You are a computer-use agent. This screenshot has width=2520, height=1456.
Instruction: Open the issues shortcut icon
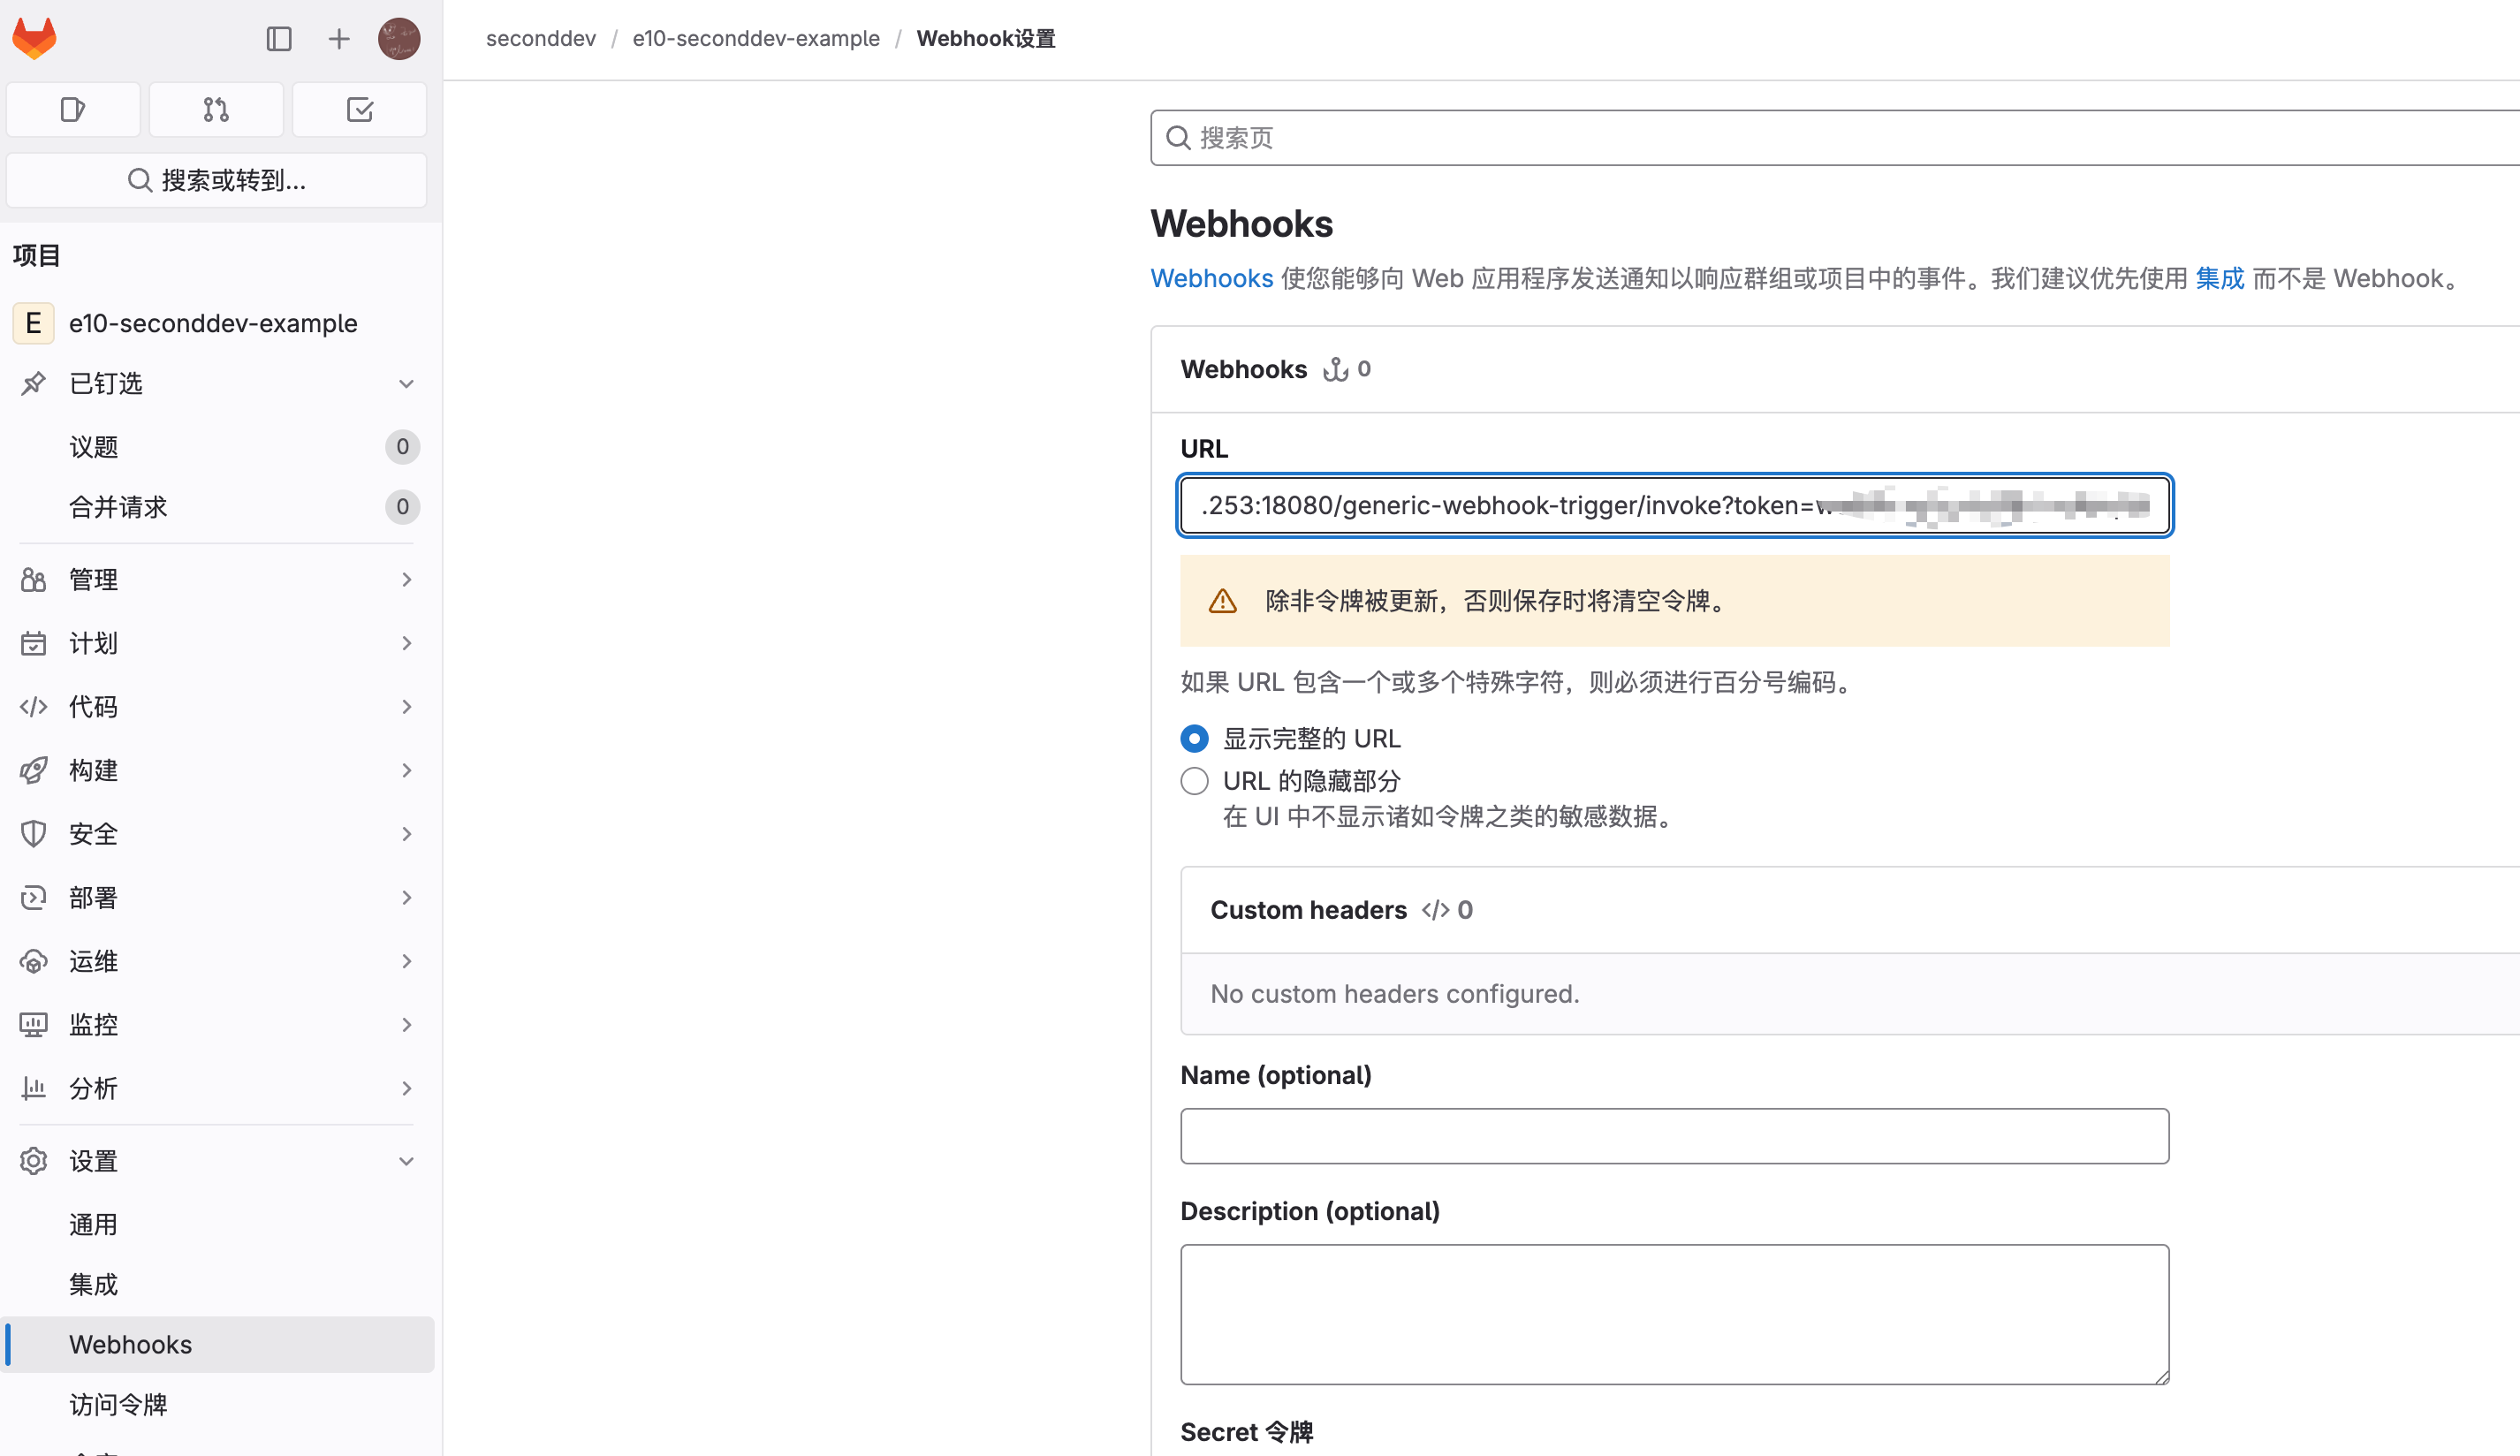click(73, 109)
